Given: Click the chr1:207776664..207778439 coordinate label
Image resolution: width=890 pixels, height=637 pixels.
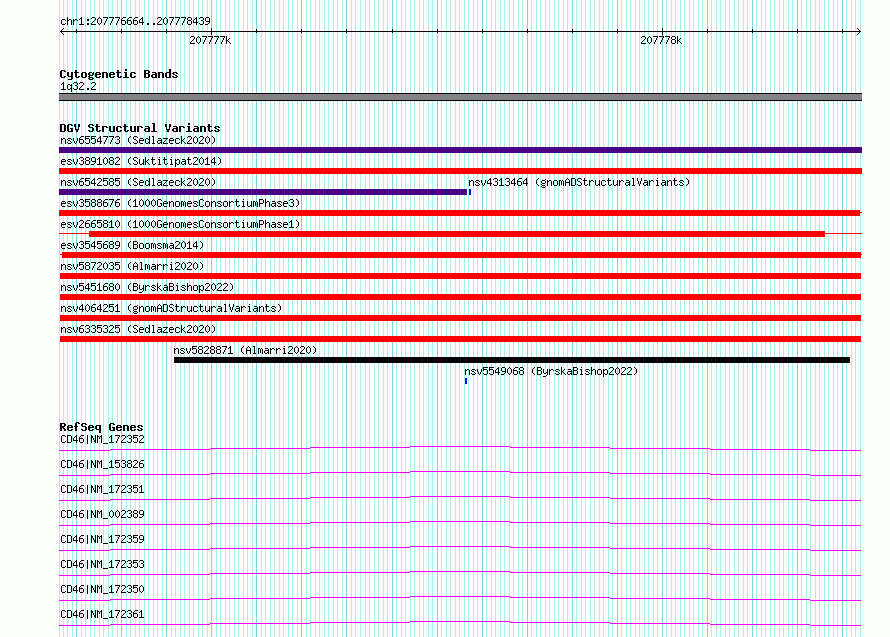Looking at the screenshot, I should [x=135, y=22].
